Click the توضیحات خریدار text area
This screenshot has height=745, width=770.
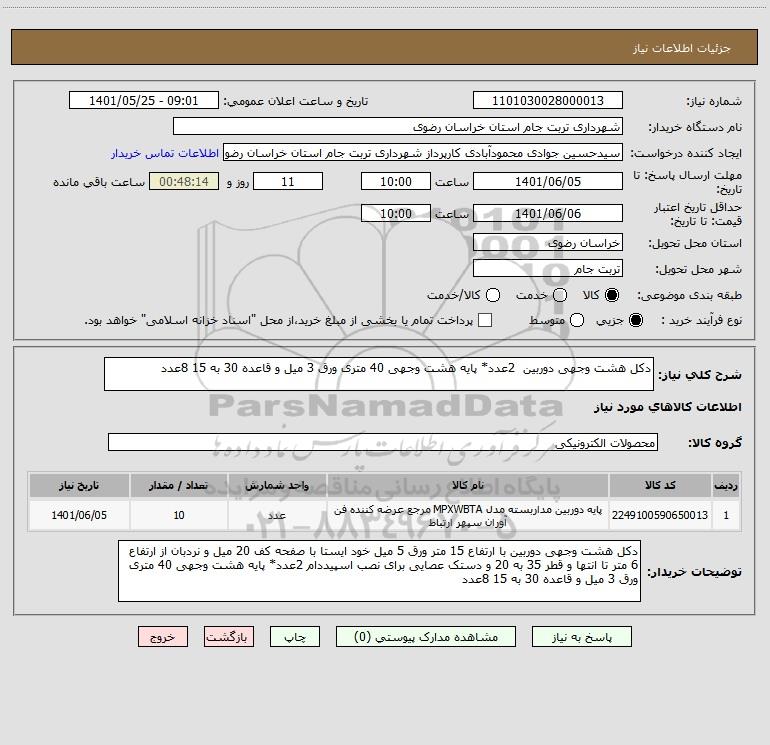(x=379, y=571)
